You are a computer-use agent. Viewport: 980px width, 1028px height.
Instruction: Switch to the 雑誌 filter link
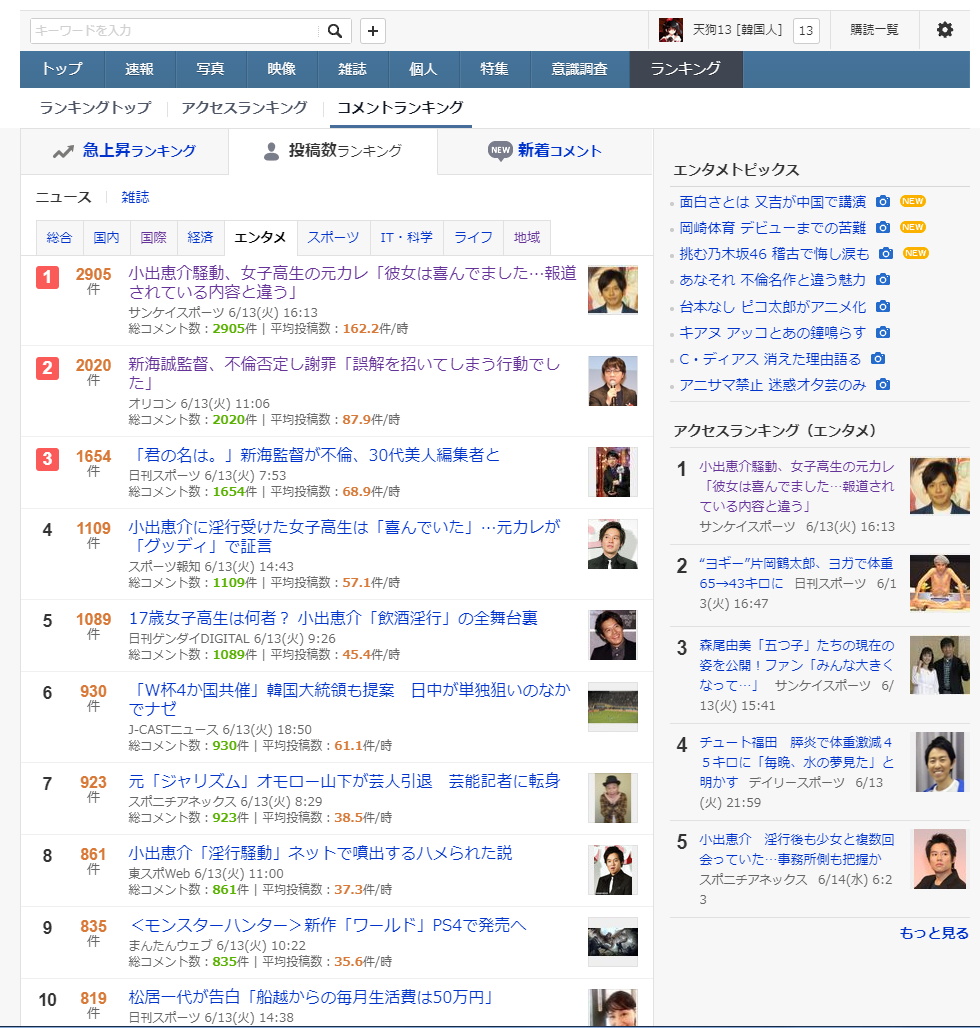tap(135, 197)
